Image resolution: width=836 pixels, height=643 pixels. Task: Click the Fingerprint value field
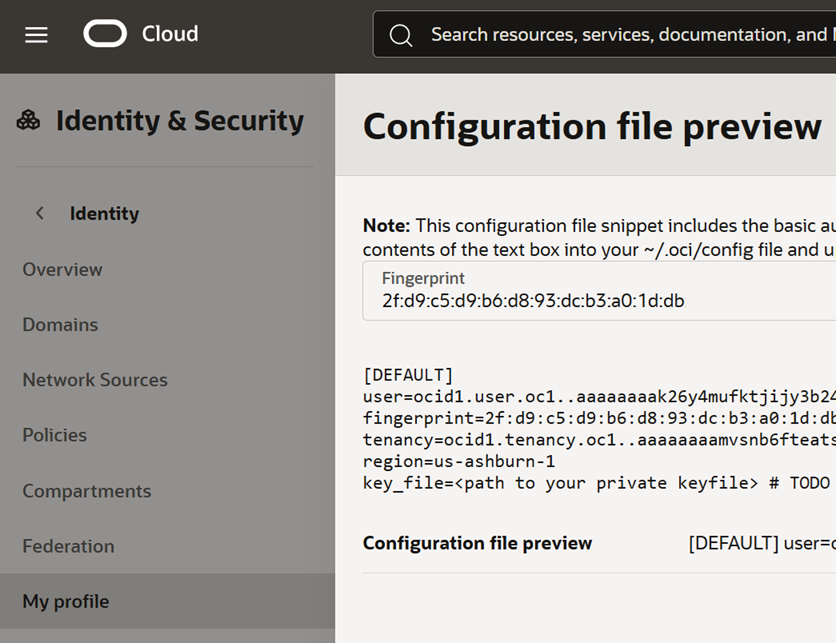[533, 301]
